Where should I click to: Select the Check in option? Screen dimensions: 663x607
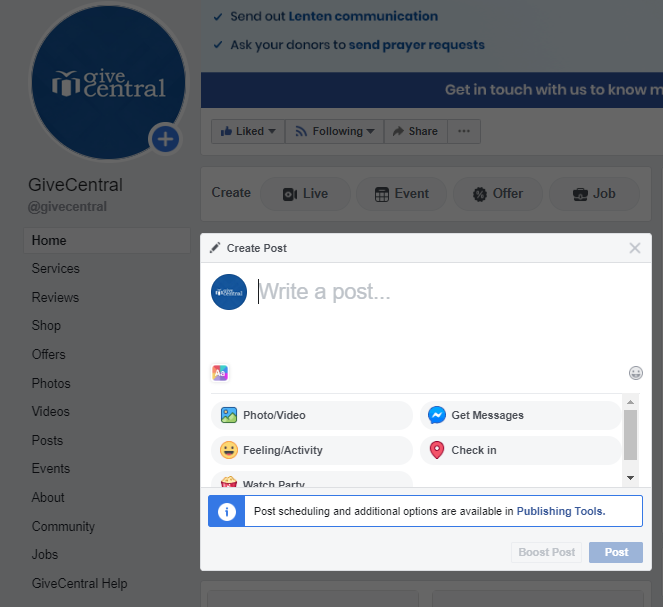521,450
